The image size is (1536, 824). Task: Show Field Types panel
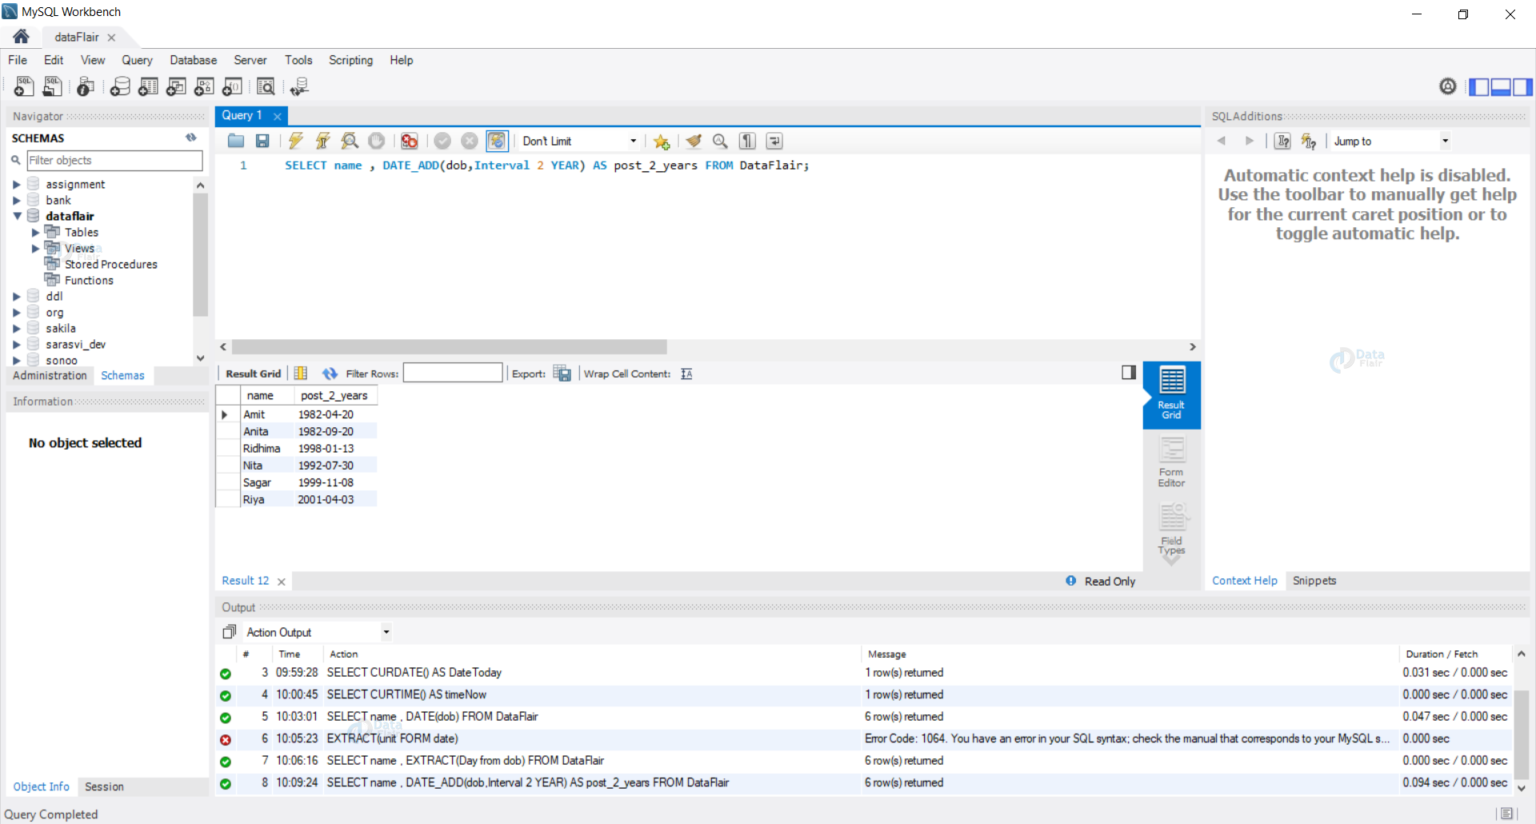pos(1171,529)
